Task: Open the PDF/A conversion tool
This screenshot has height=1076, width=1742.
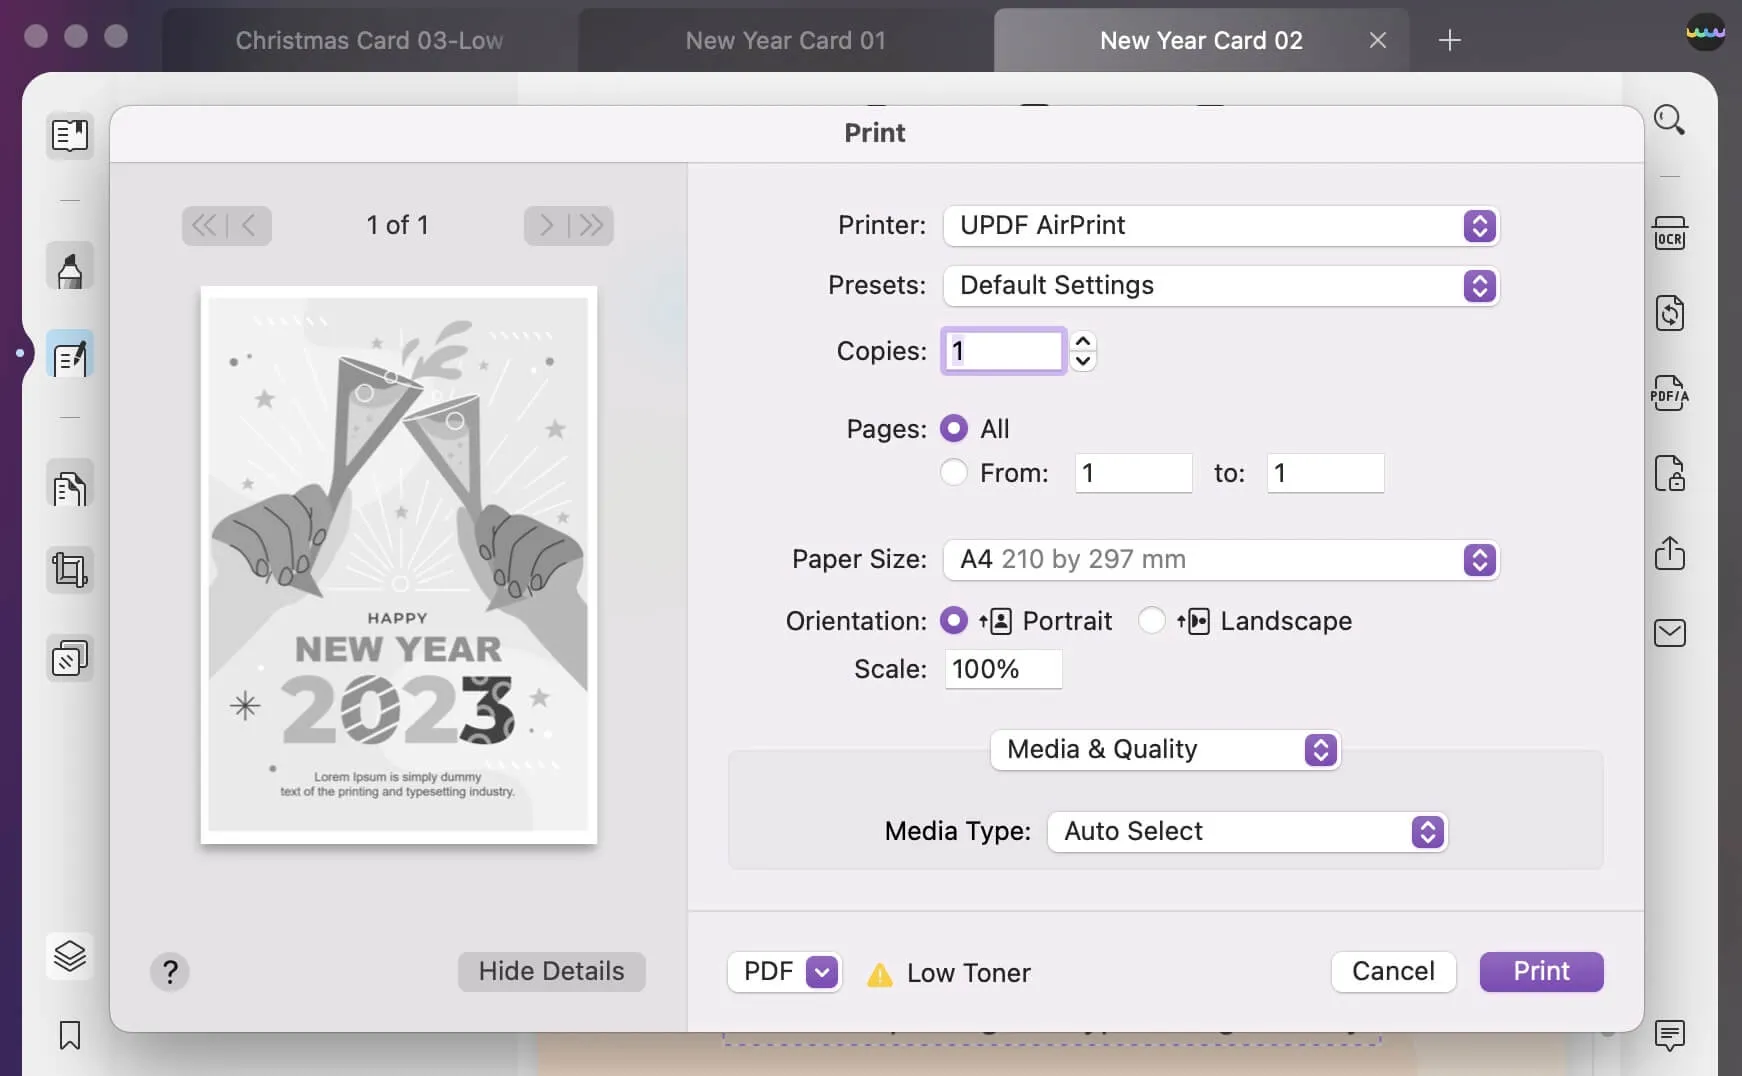Action: (x=1669, y=393)
